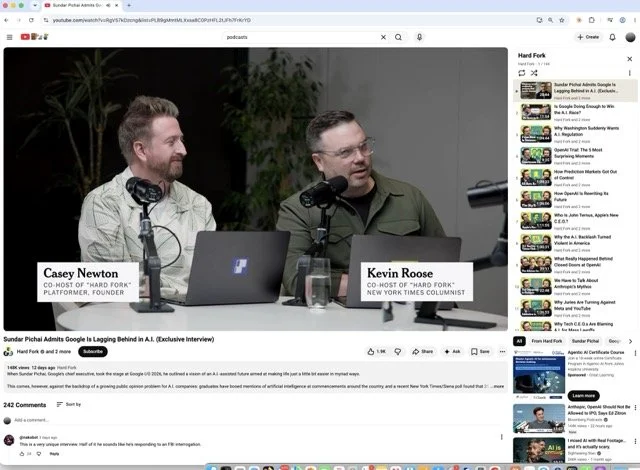Play 'What Really Happened Behind Closed Doors at OpenAI'

click(x=576, y=264)
